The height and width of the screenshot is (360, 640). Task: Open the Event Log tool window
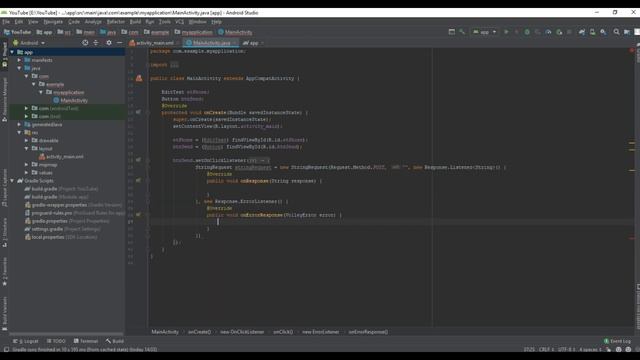pos(618,341)
